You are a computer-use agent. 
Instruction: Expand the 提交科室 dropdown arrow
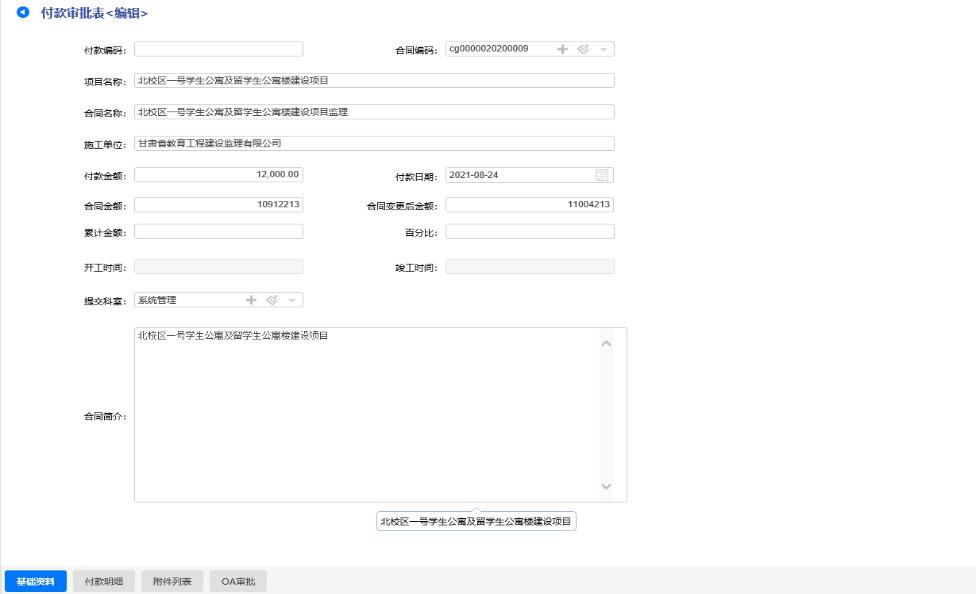click(292, 300)
